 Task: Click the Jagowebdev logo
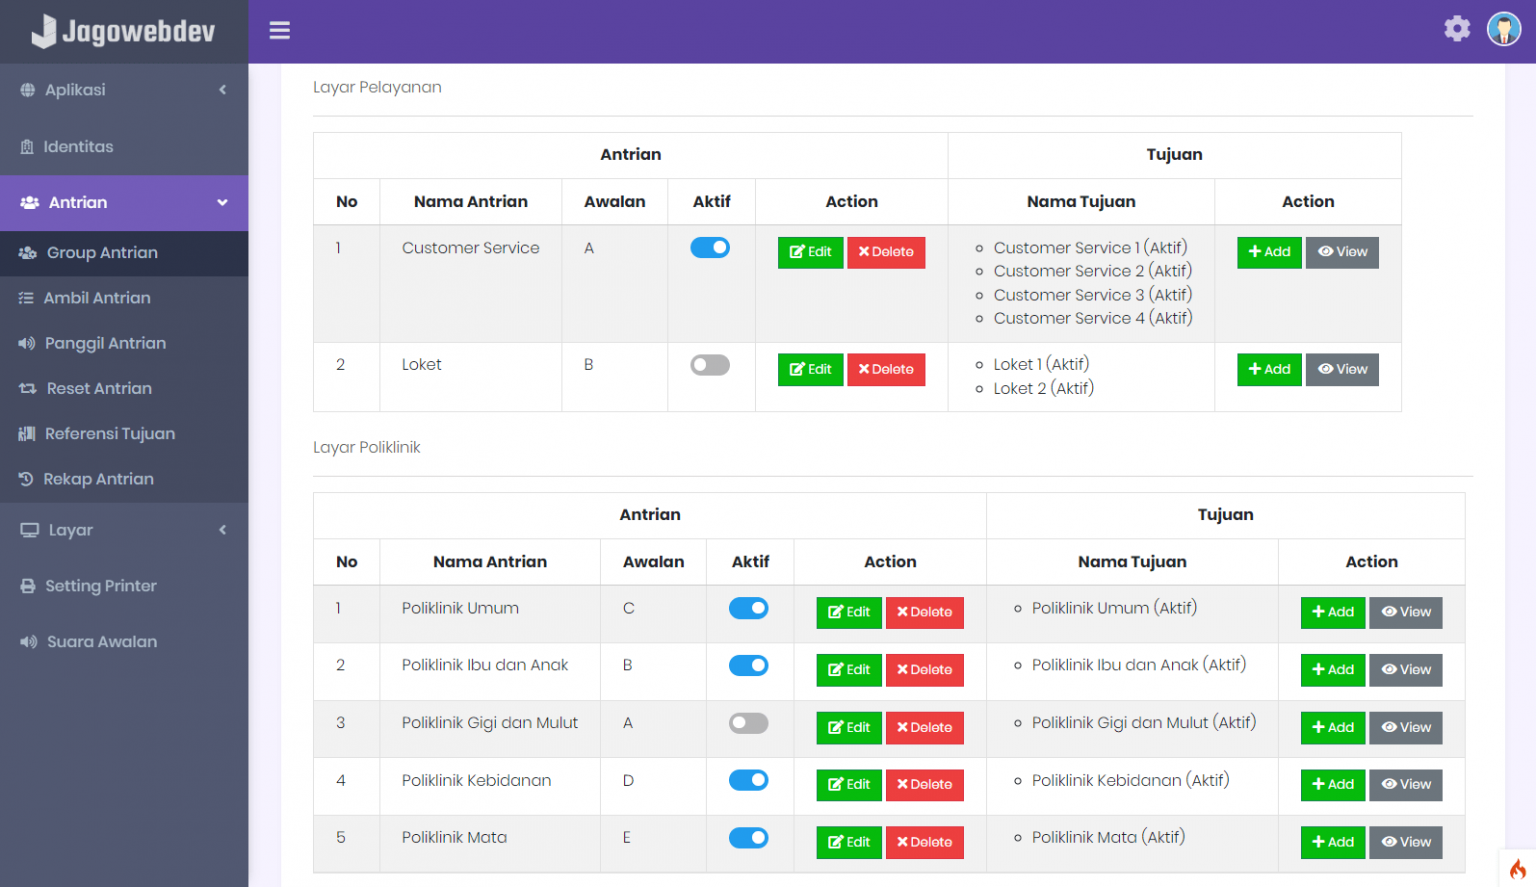click(x=123, y=32)
